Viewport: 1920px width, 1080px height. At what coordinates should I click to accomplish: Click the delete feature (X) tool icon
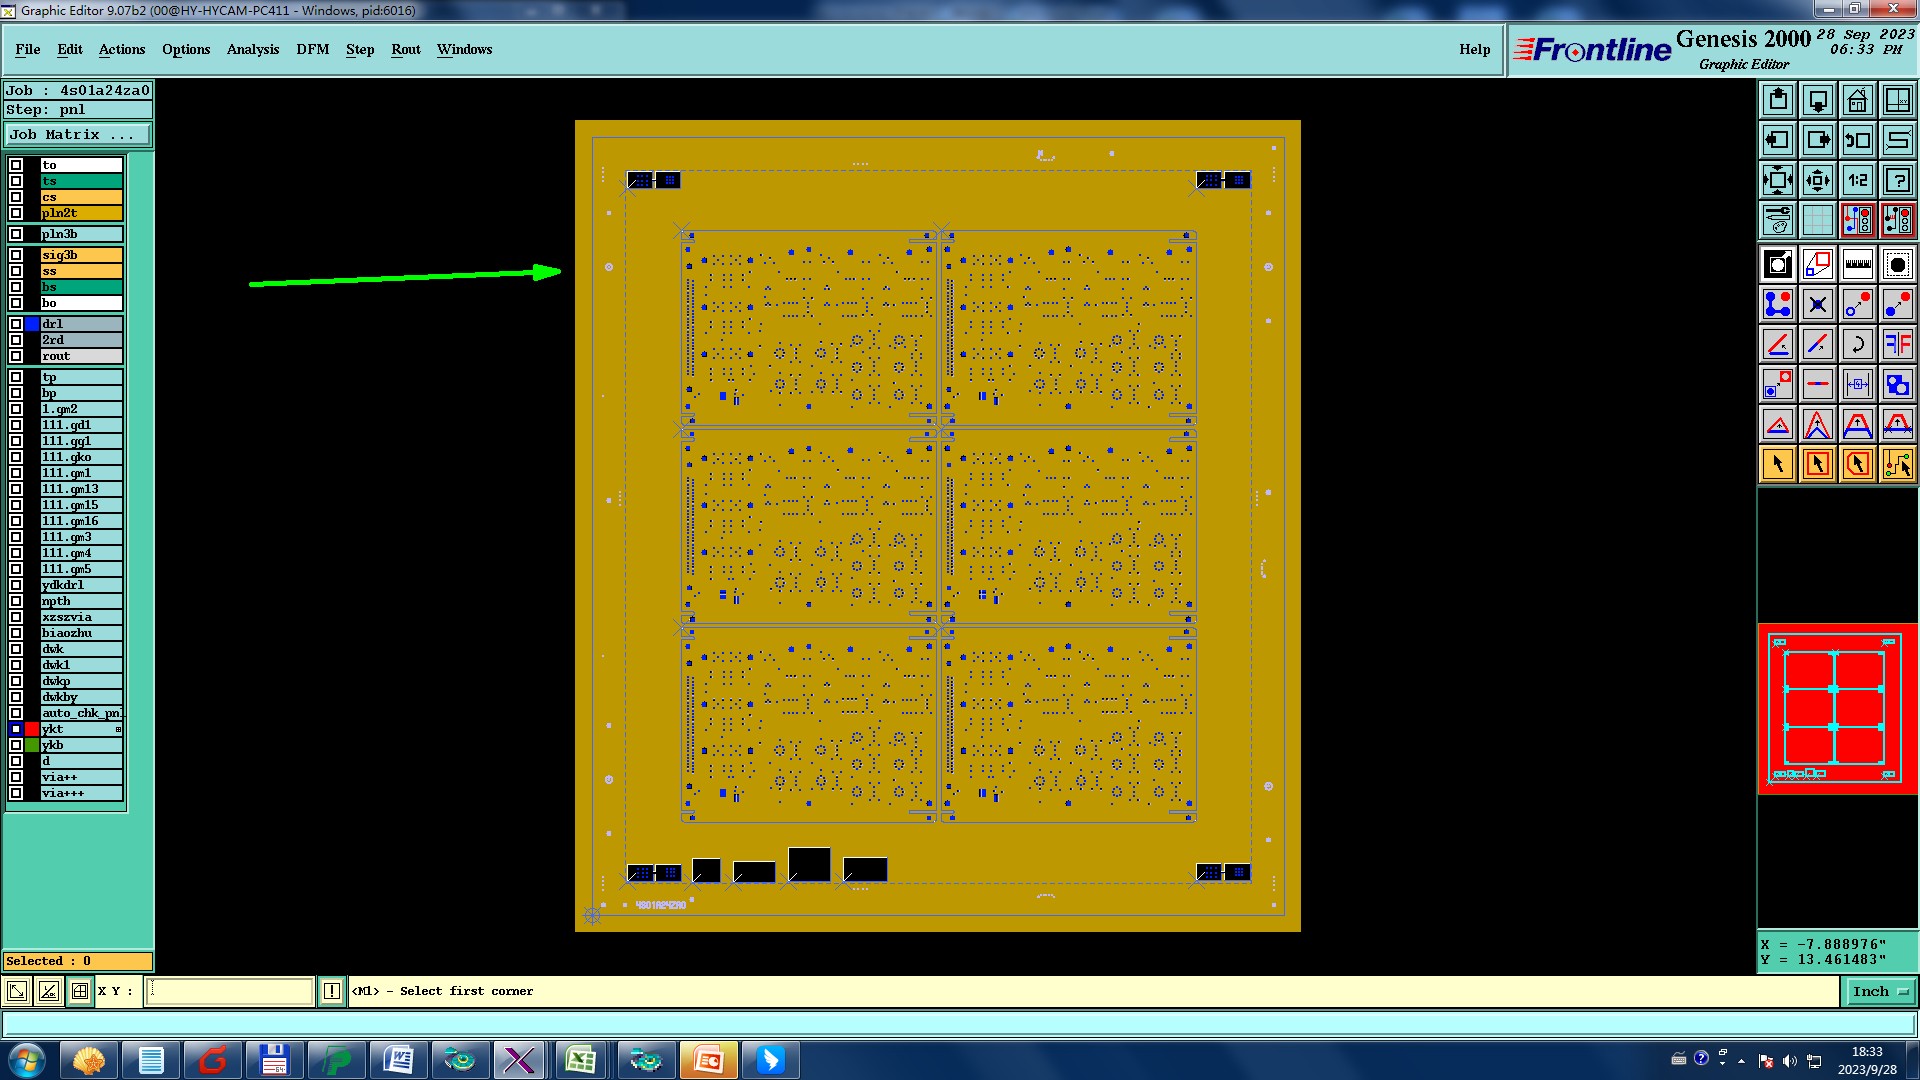coord(1817,304)
